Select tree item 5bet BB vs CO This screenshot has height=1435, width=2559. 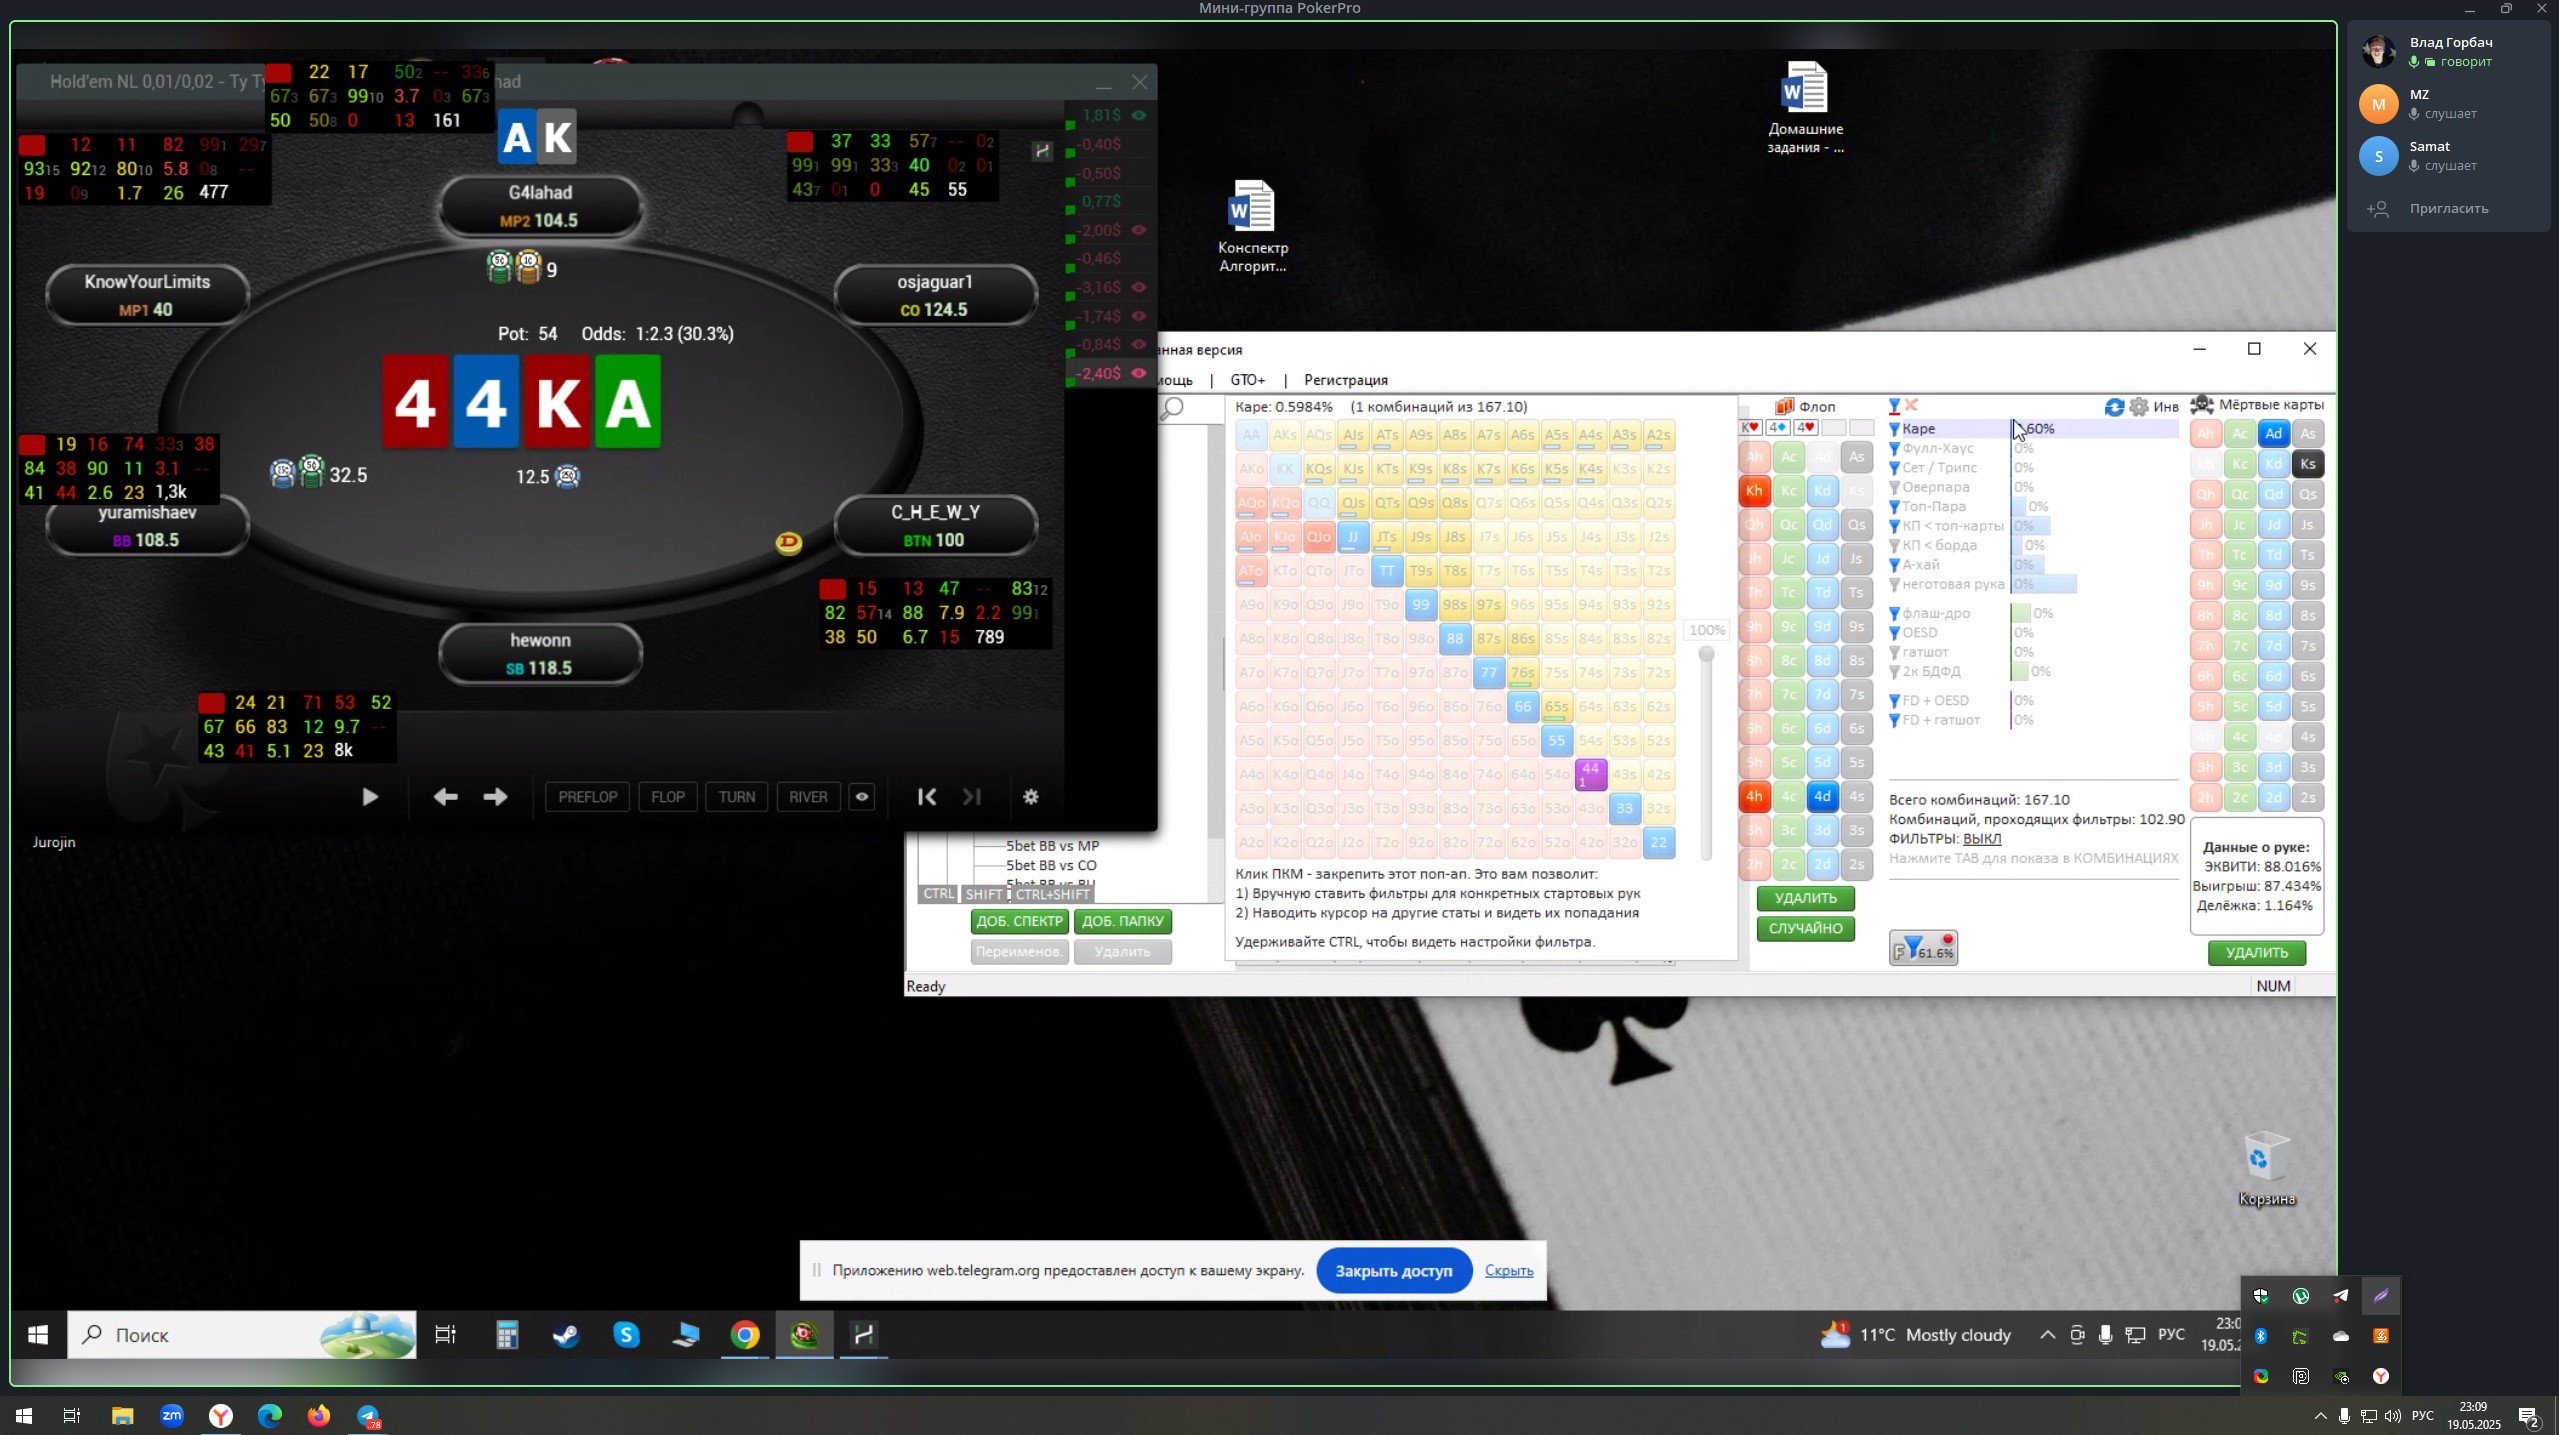click(1050, 866)
